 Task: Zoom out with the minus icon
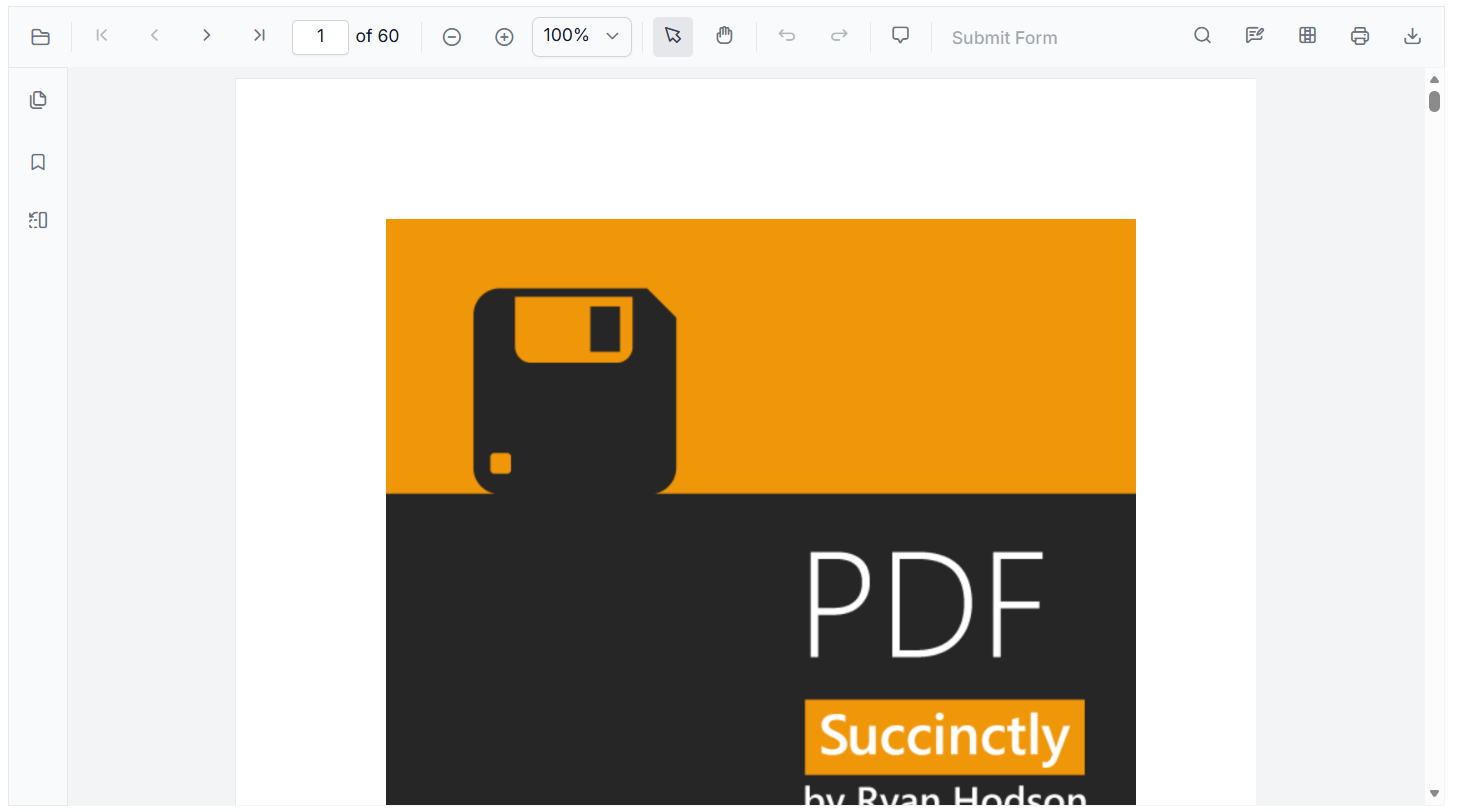pos(452,37)
